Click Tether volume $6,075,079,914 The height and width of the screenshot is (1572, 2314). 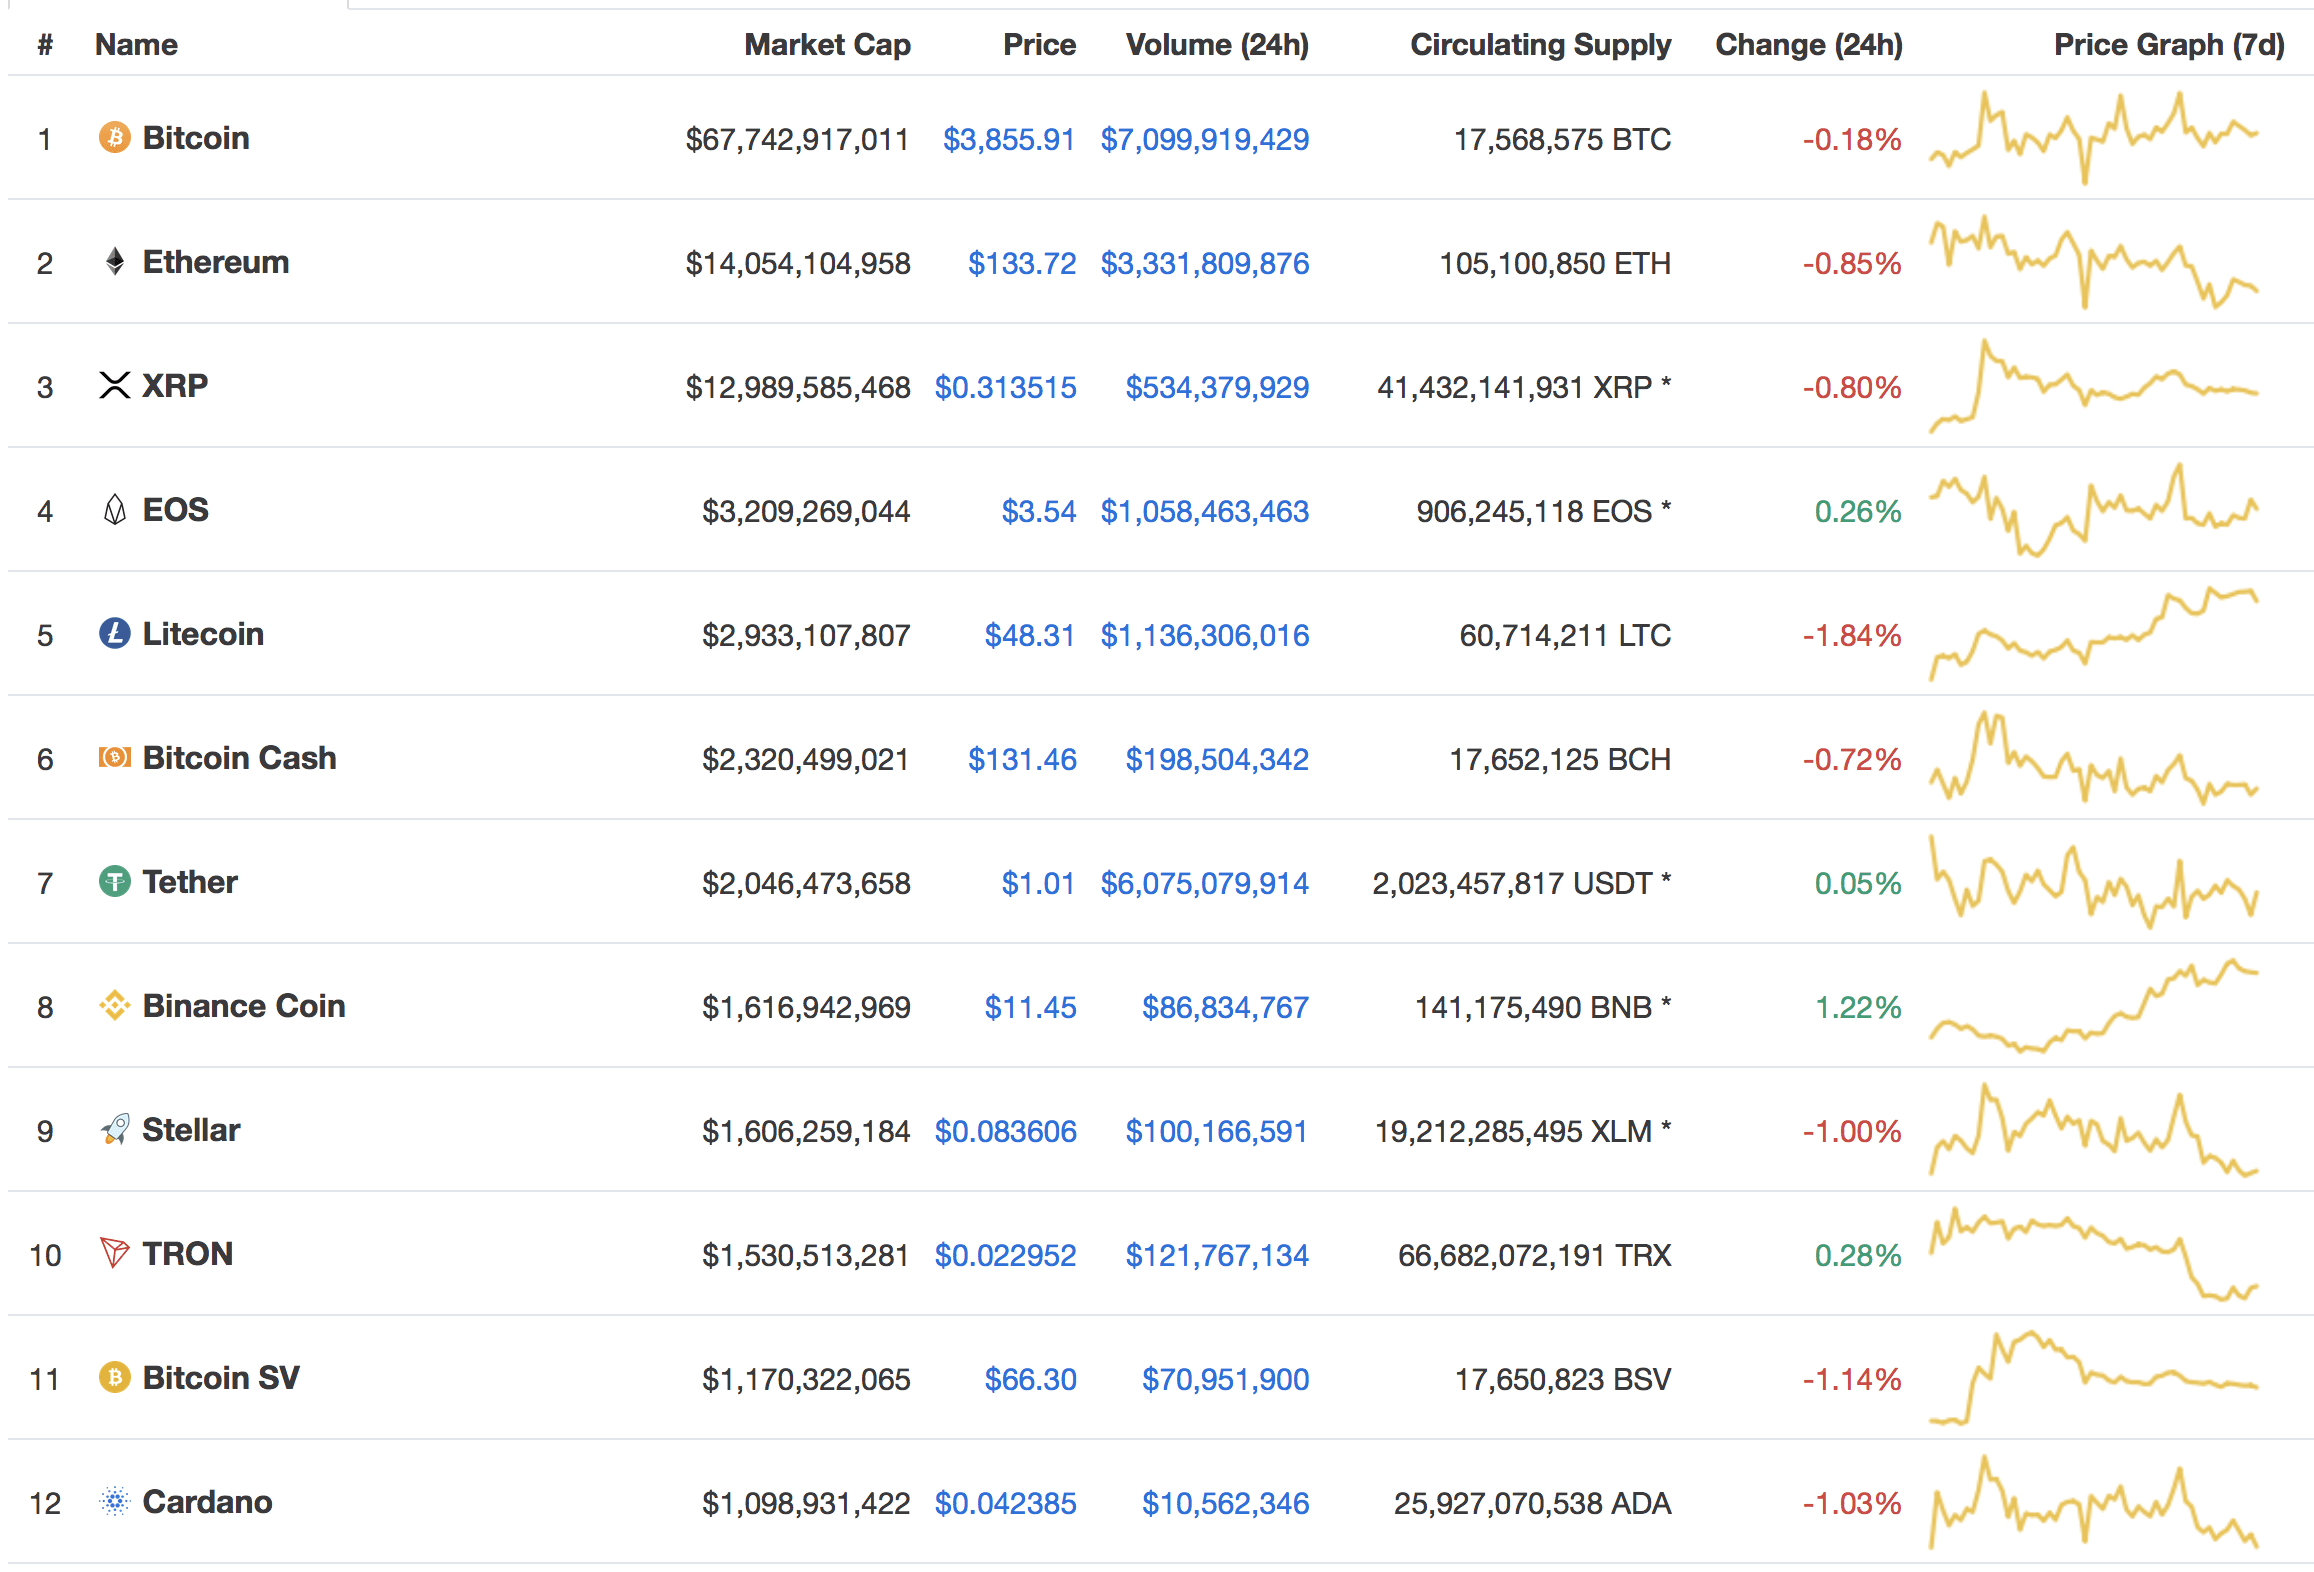tap(1204, 883)
